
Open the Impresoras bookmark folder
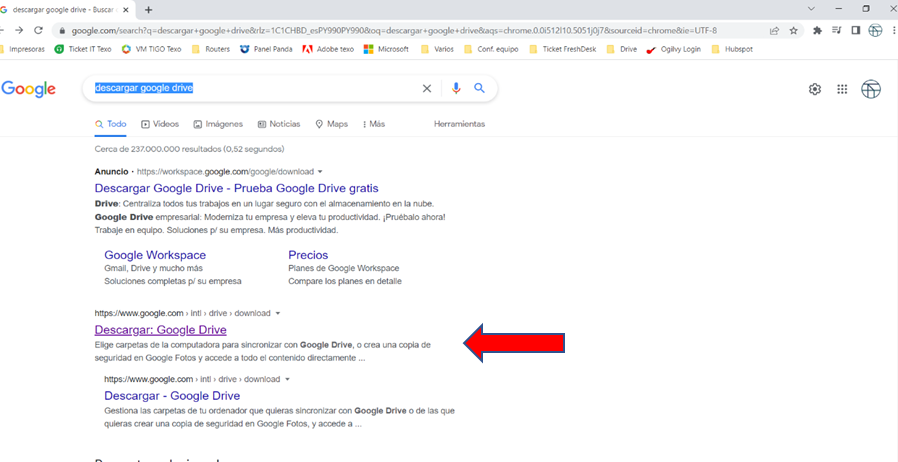[x=23, y=49]
